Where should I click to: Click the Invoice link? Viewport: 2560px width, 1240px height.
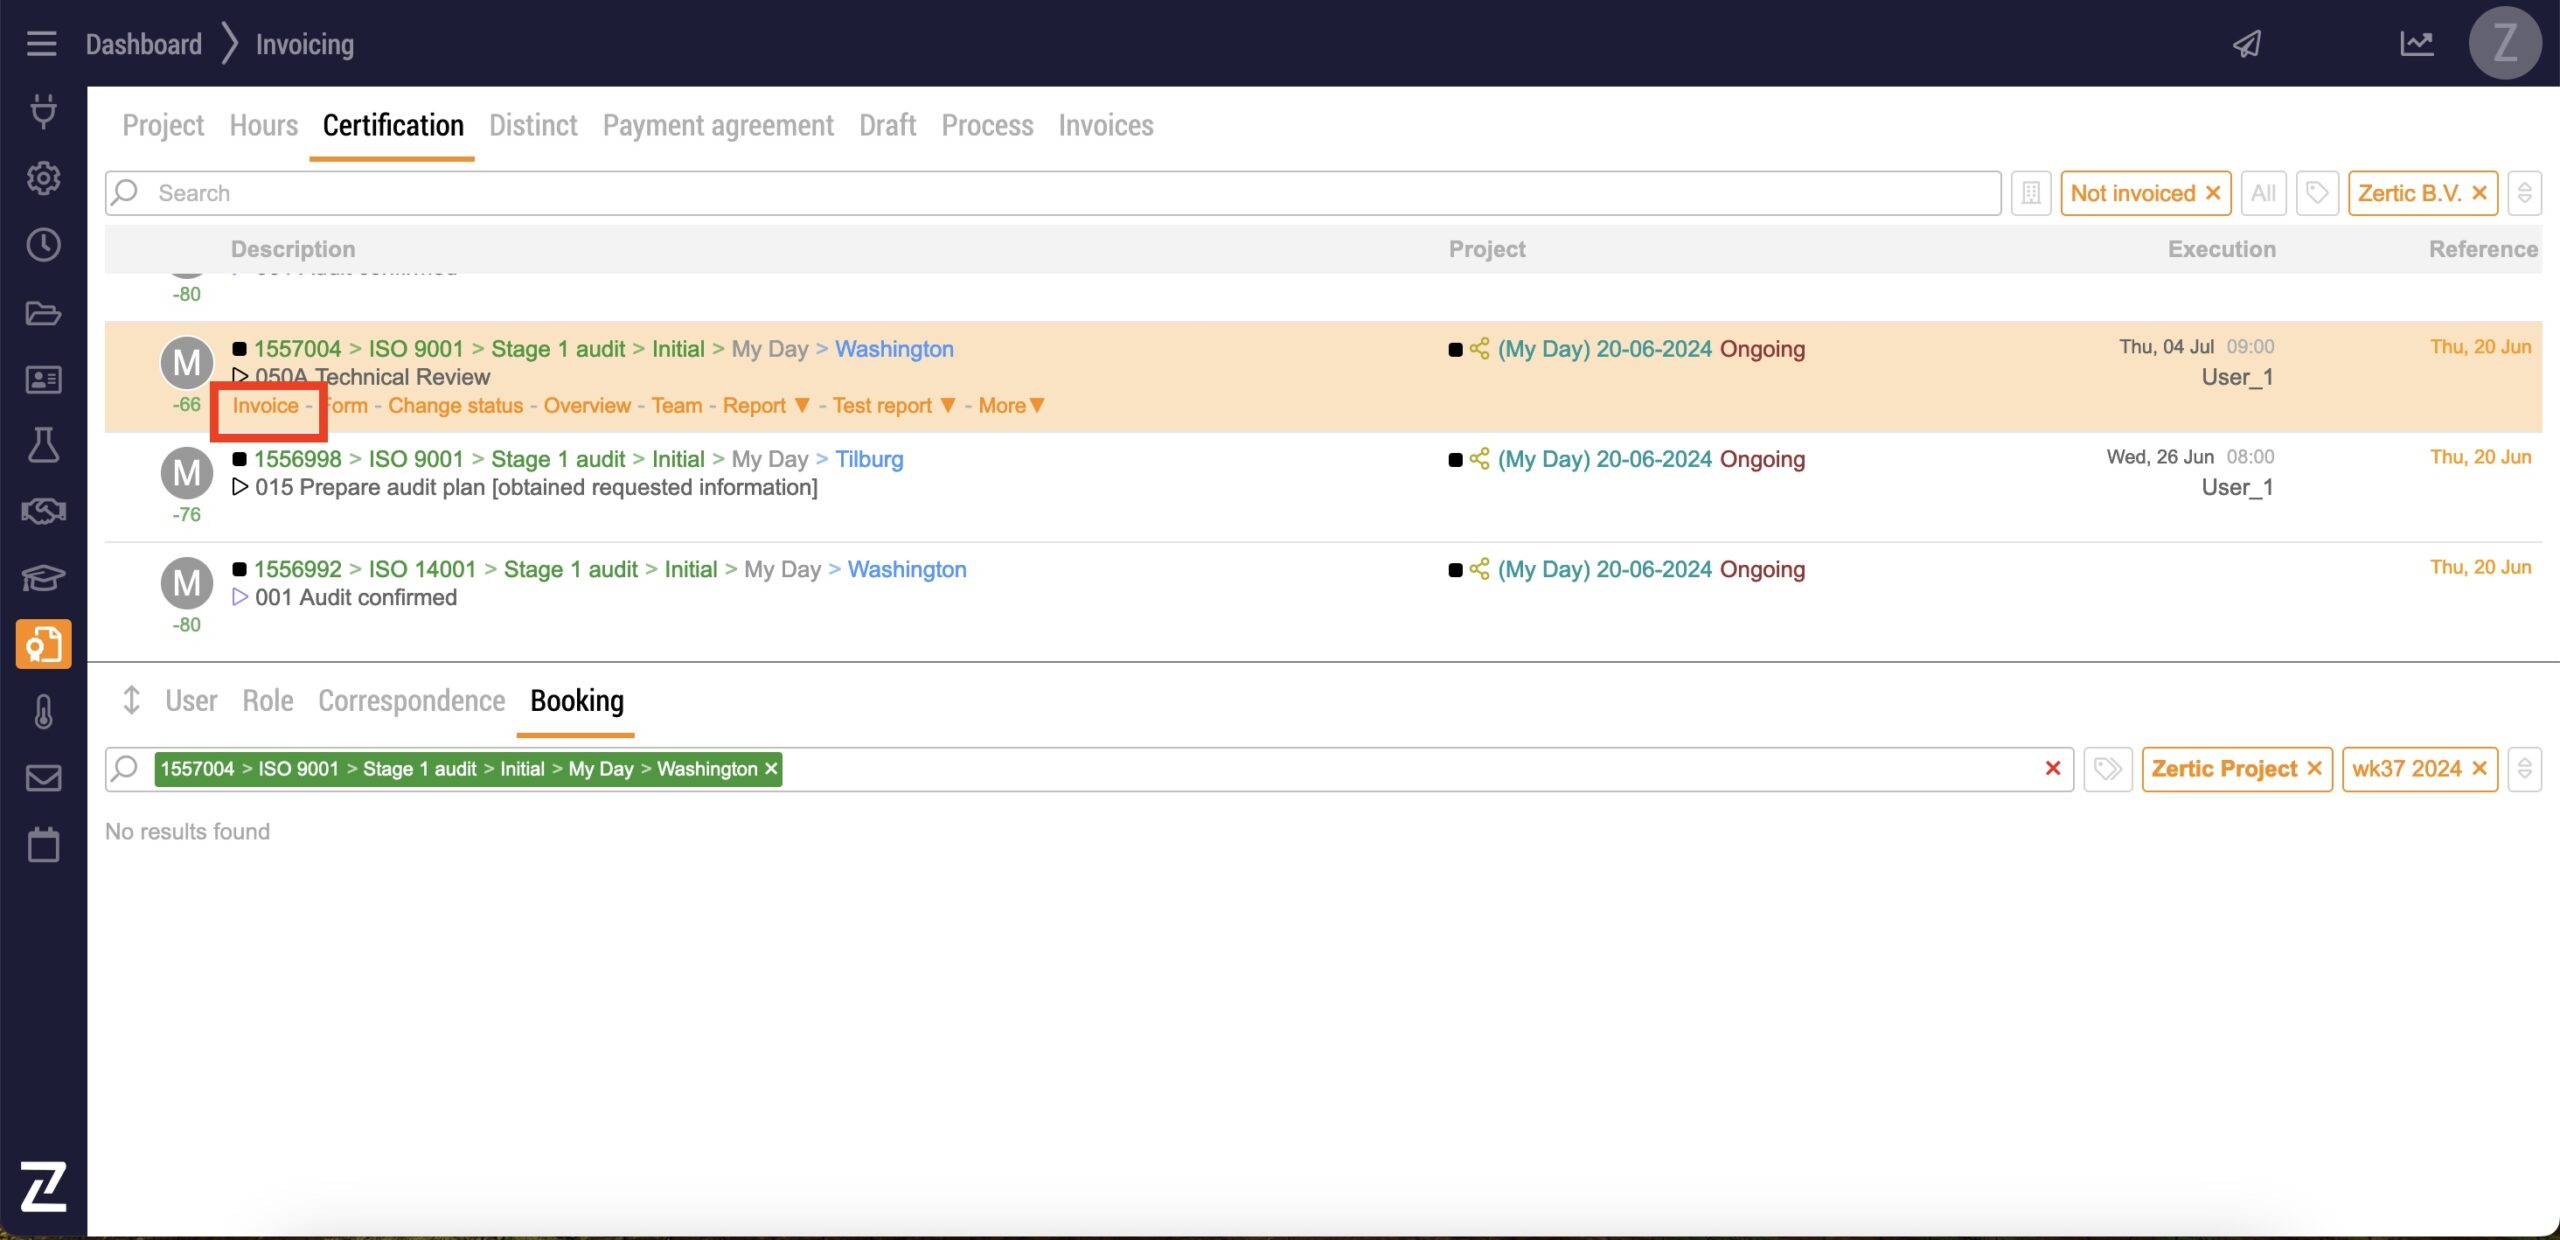[265, 406]
